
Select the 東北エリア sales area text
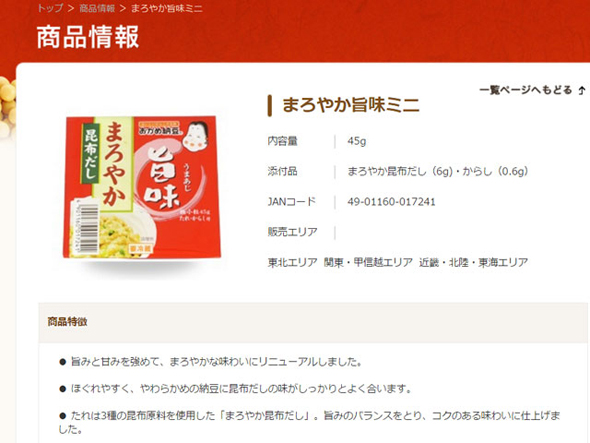[x=292, y=262]
